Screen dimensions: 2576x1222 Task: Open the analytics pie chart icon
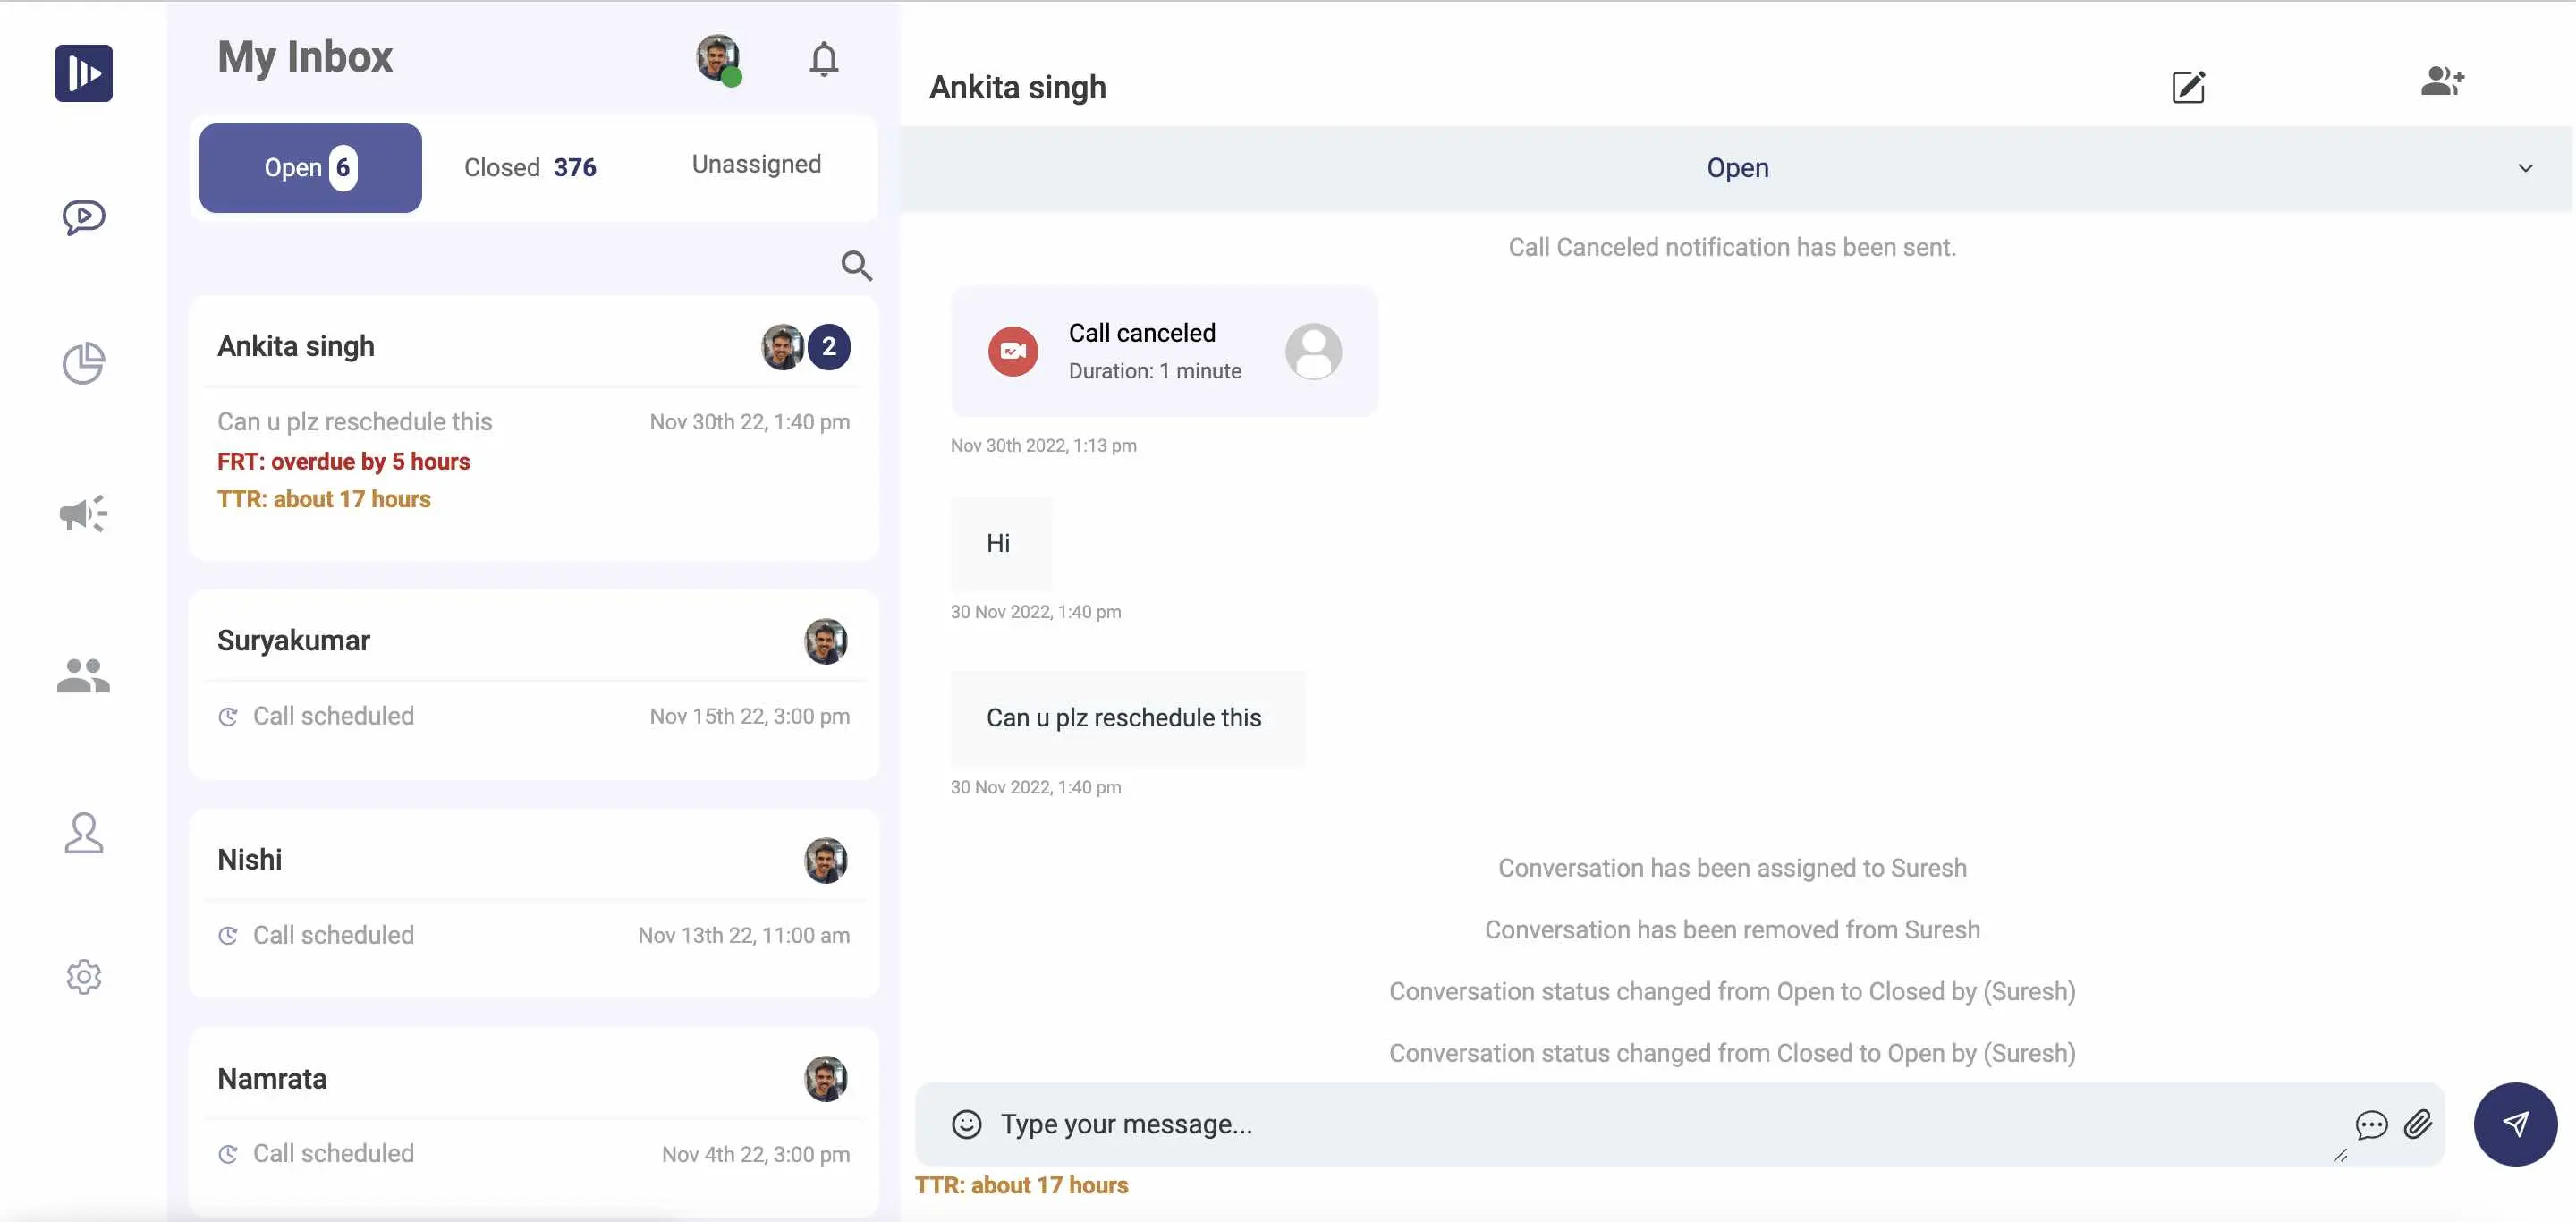(84, 363)
